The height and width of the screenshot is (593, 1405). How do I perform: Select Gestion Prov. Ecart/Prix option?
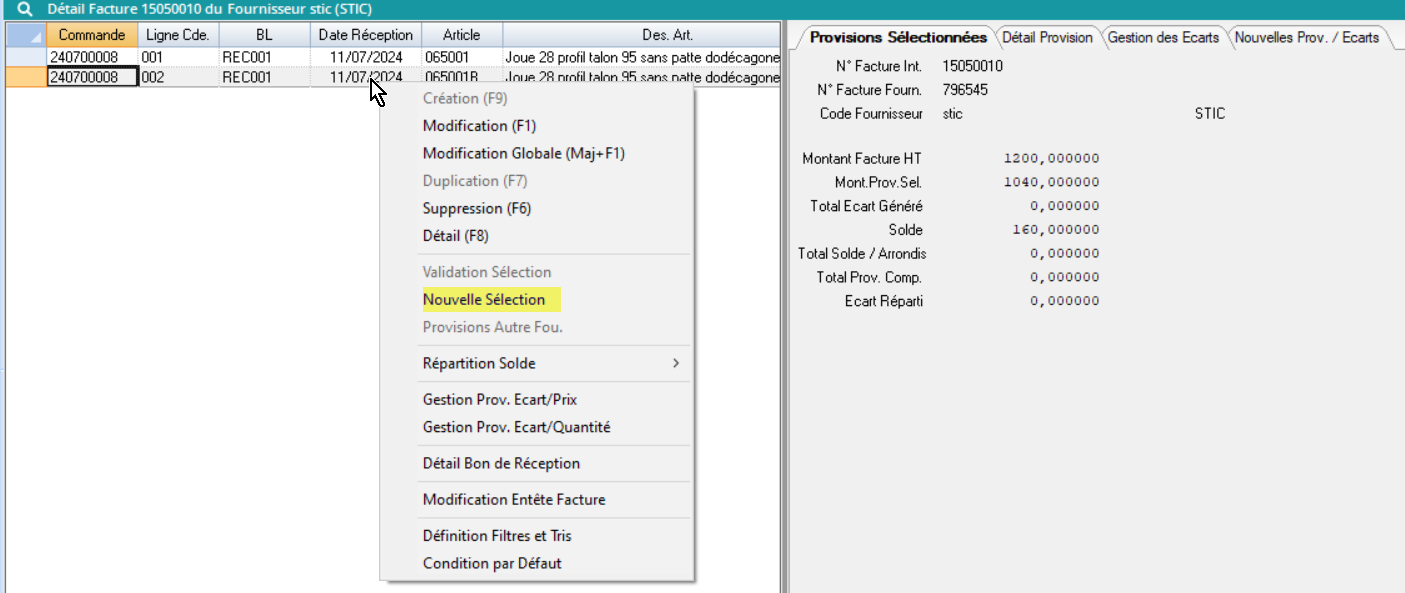(x=500, y=400)
